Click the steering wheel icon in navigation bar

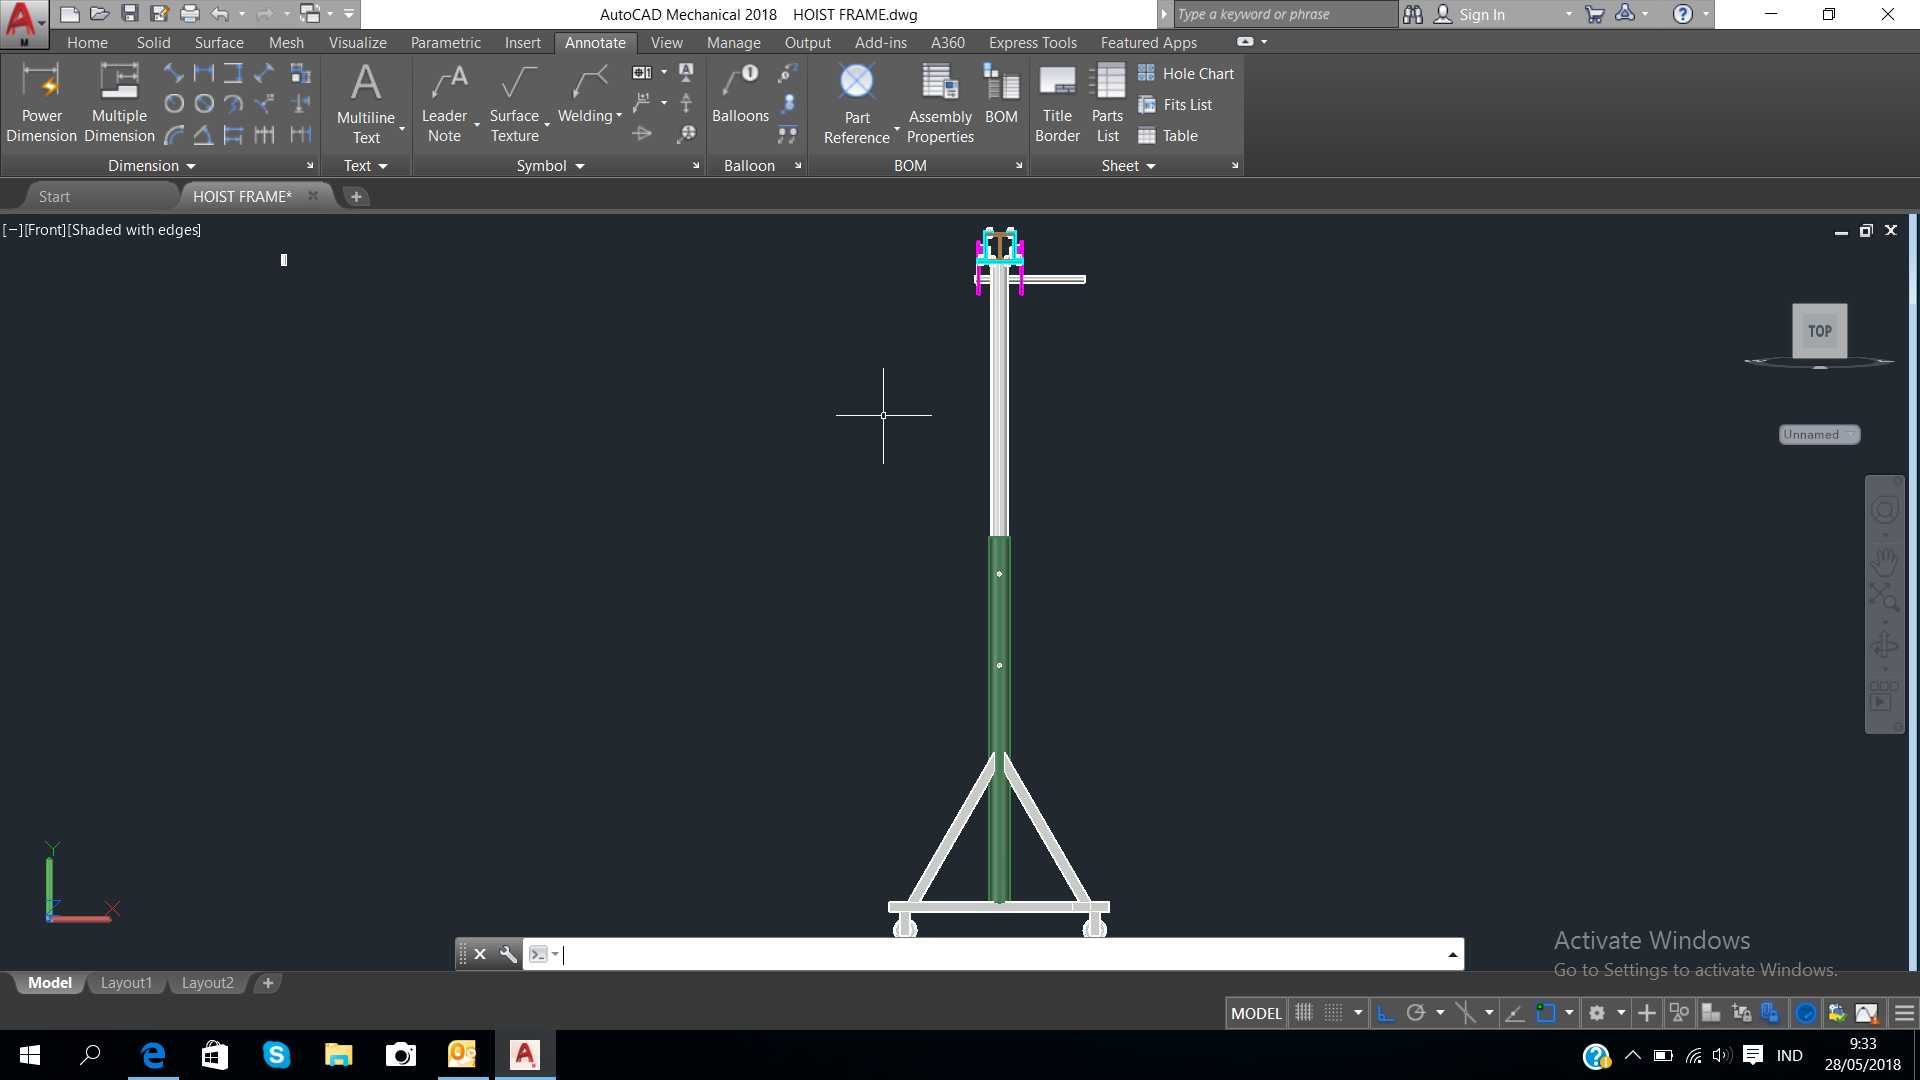[x=1884, y=510]
